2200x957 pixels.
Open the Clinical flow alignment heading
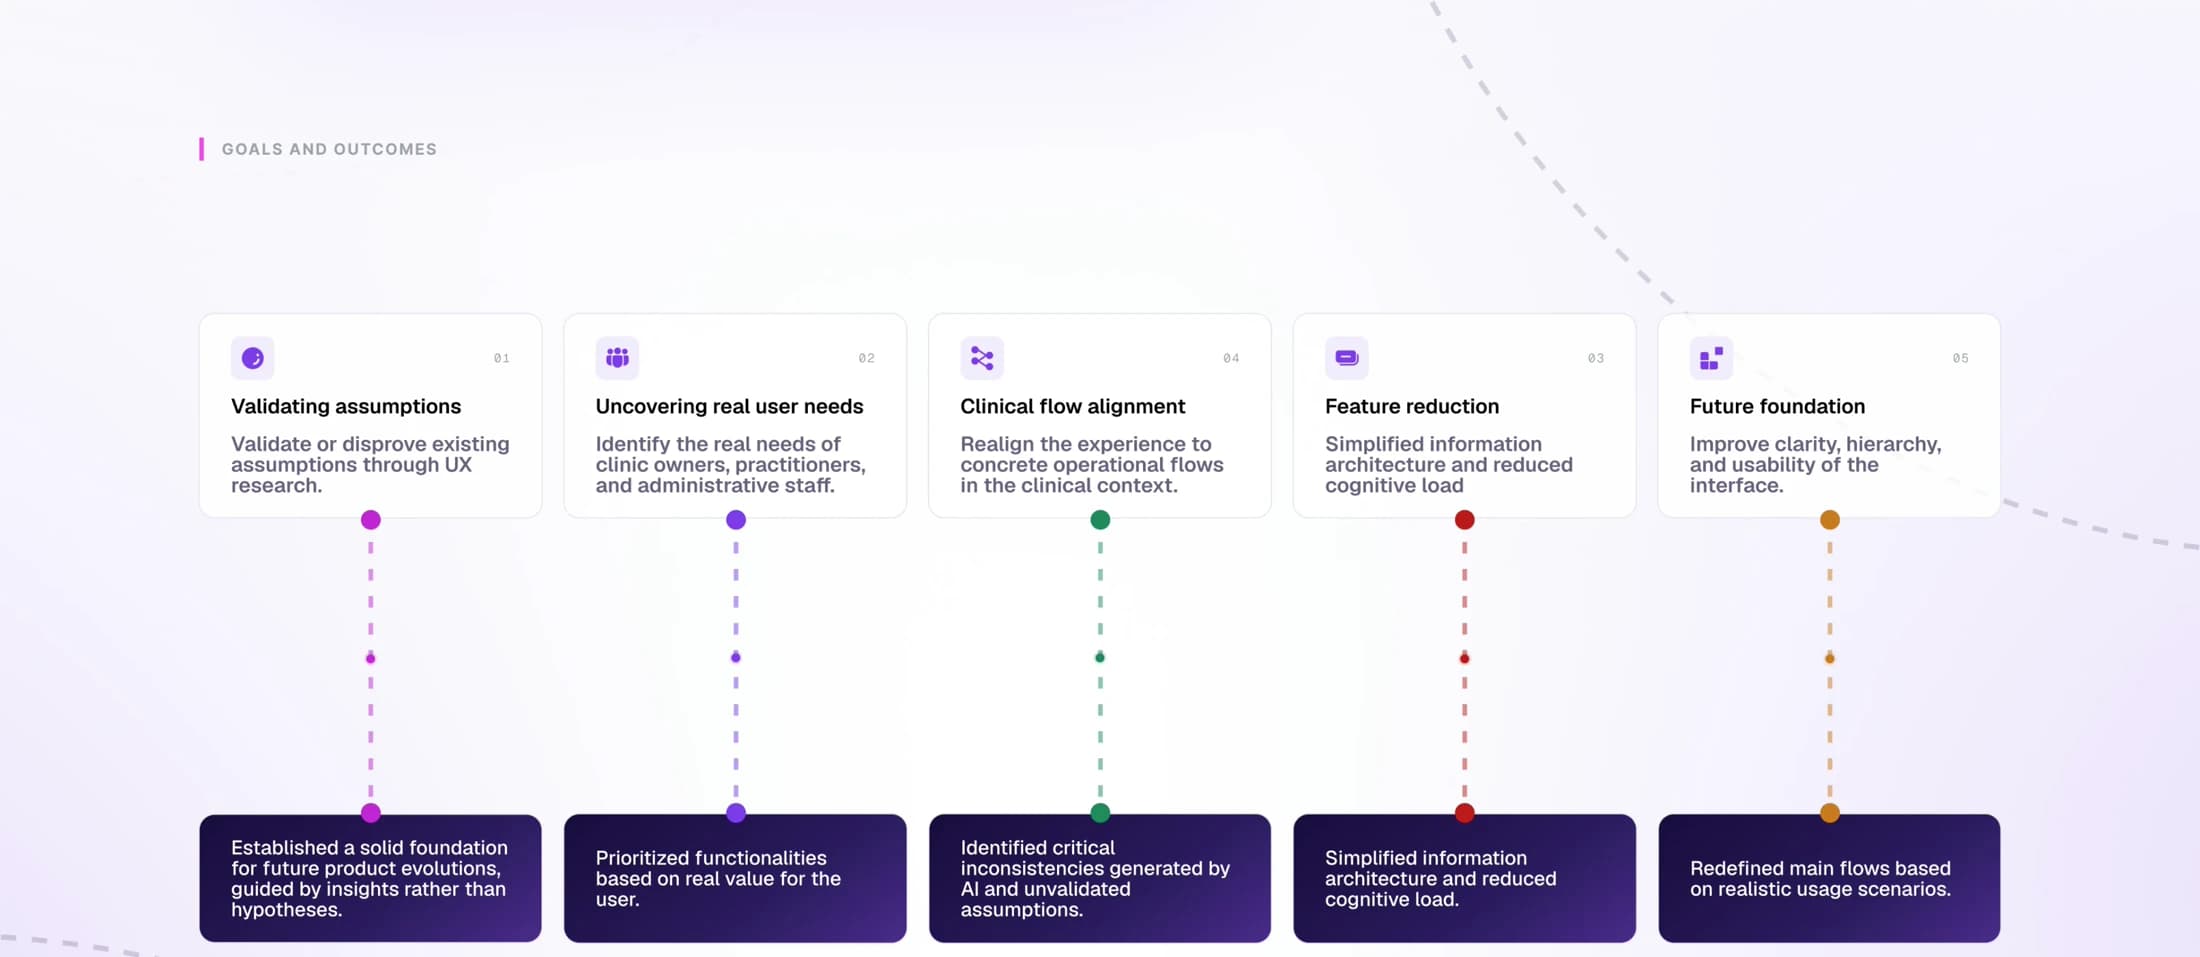[1073, 407]
